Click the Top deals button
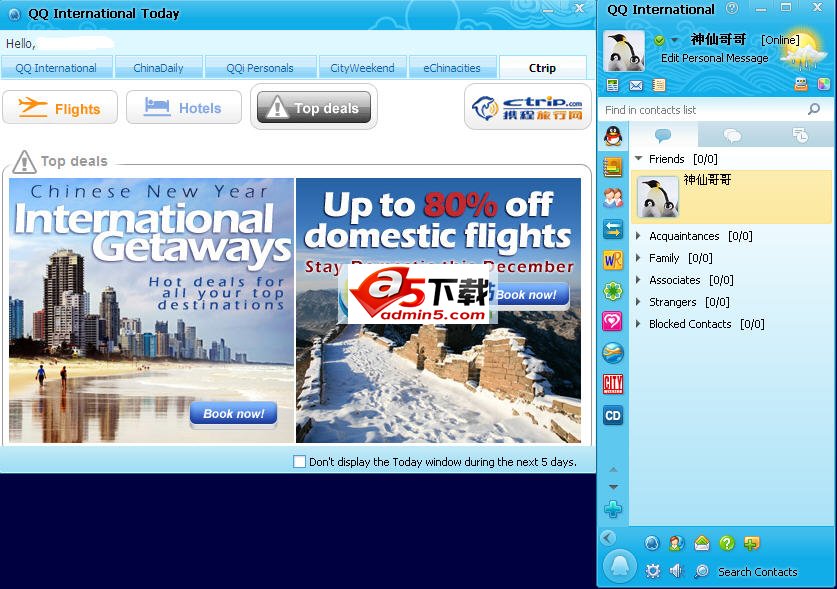This screenshot has height=589, width=837. (314, 107)
